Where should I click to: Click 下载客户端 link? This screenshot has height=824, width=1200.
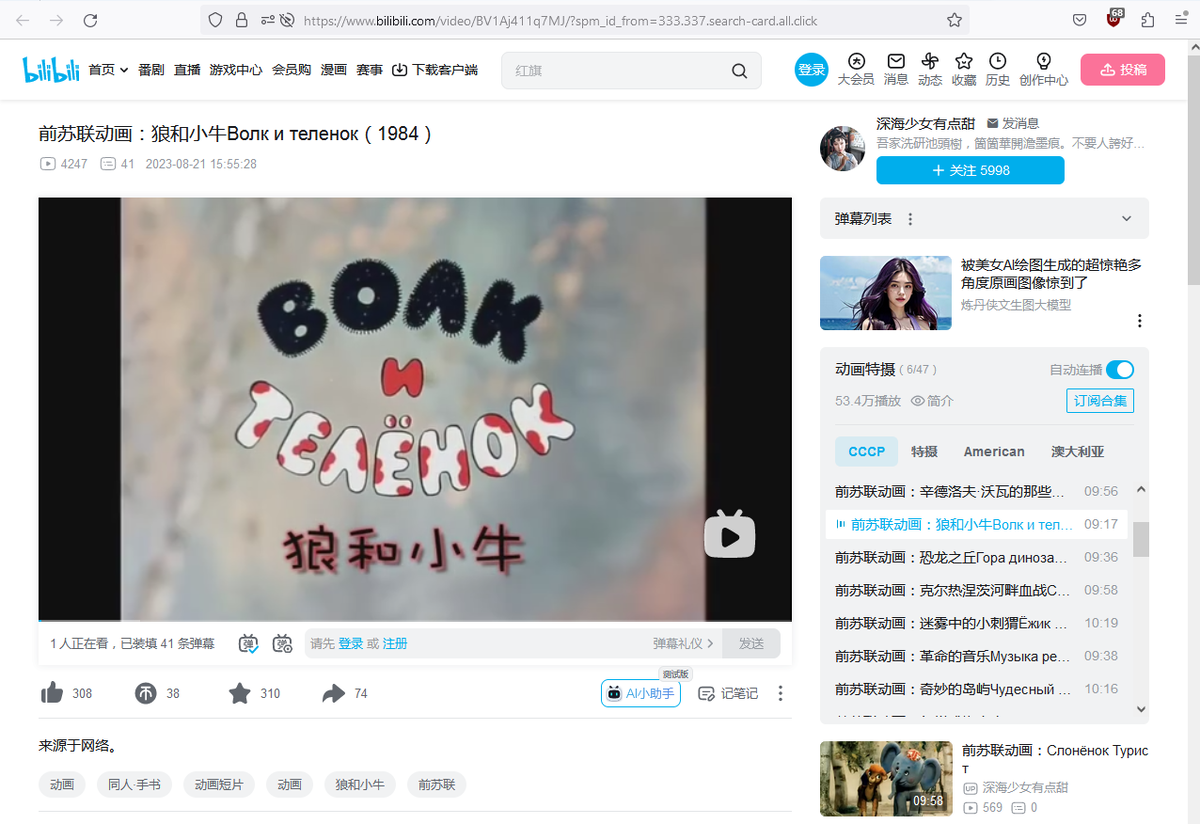click(x=435, y=70)
